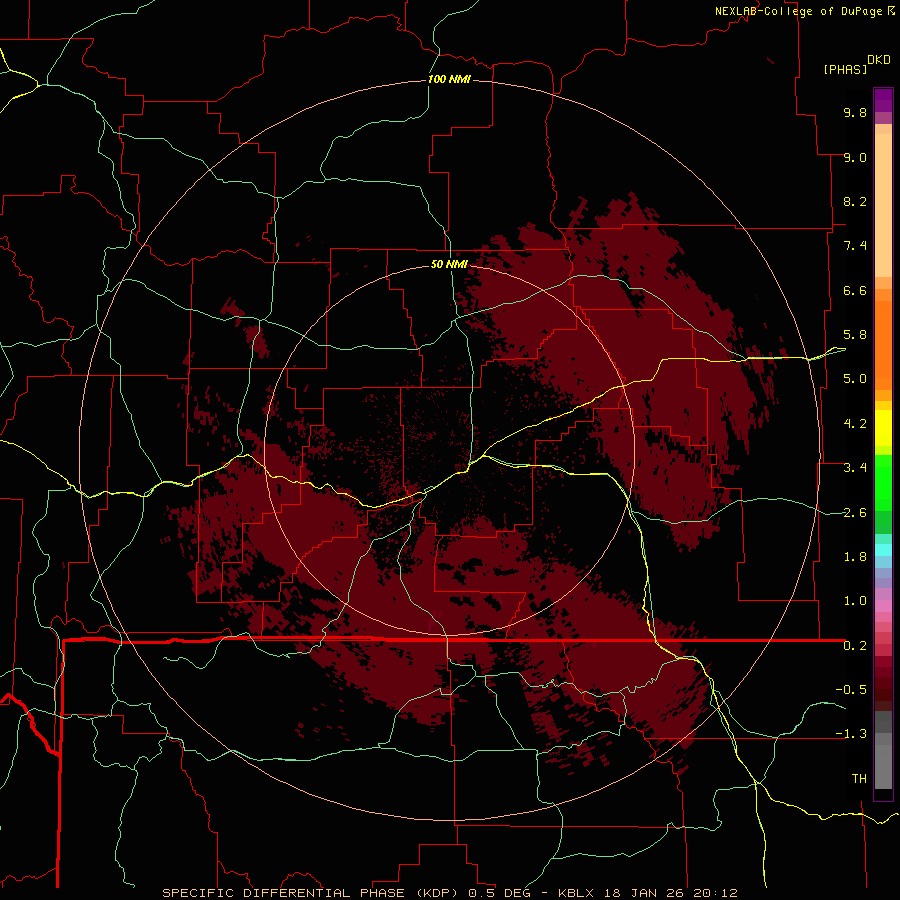This screenshot has height=900, width=900.
Task: Click the 0.2 scale value
Action: (855, 646)
